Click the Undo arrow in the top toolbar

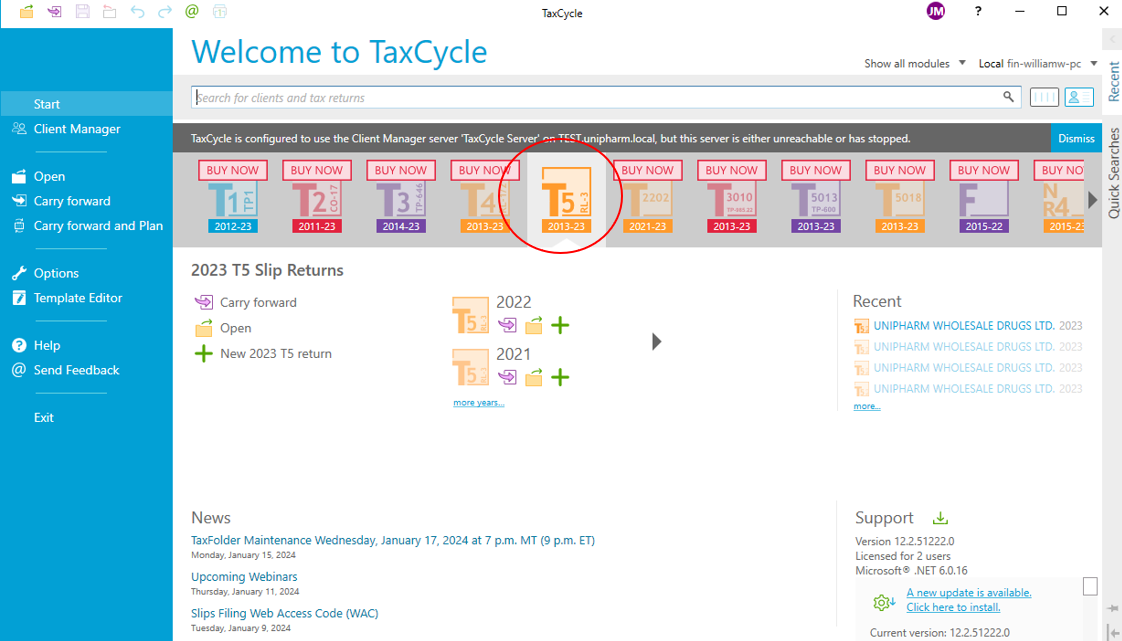click(137, 11)
